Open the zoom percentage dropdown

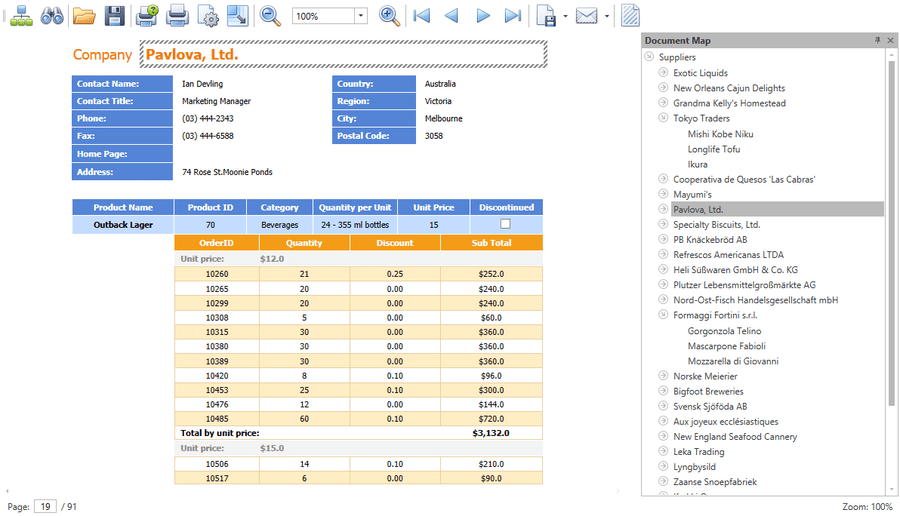(x=360, y=16)
